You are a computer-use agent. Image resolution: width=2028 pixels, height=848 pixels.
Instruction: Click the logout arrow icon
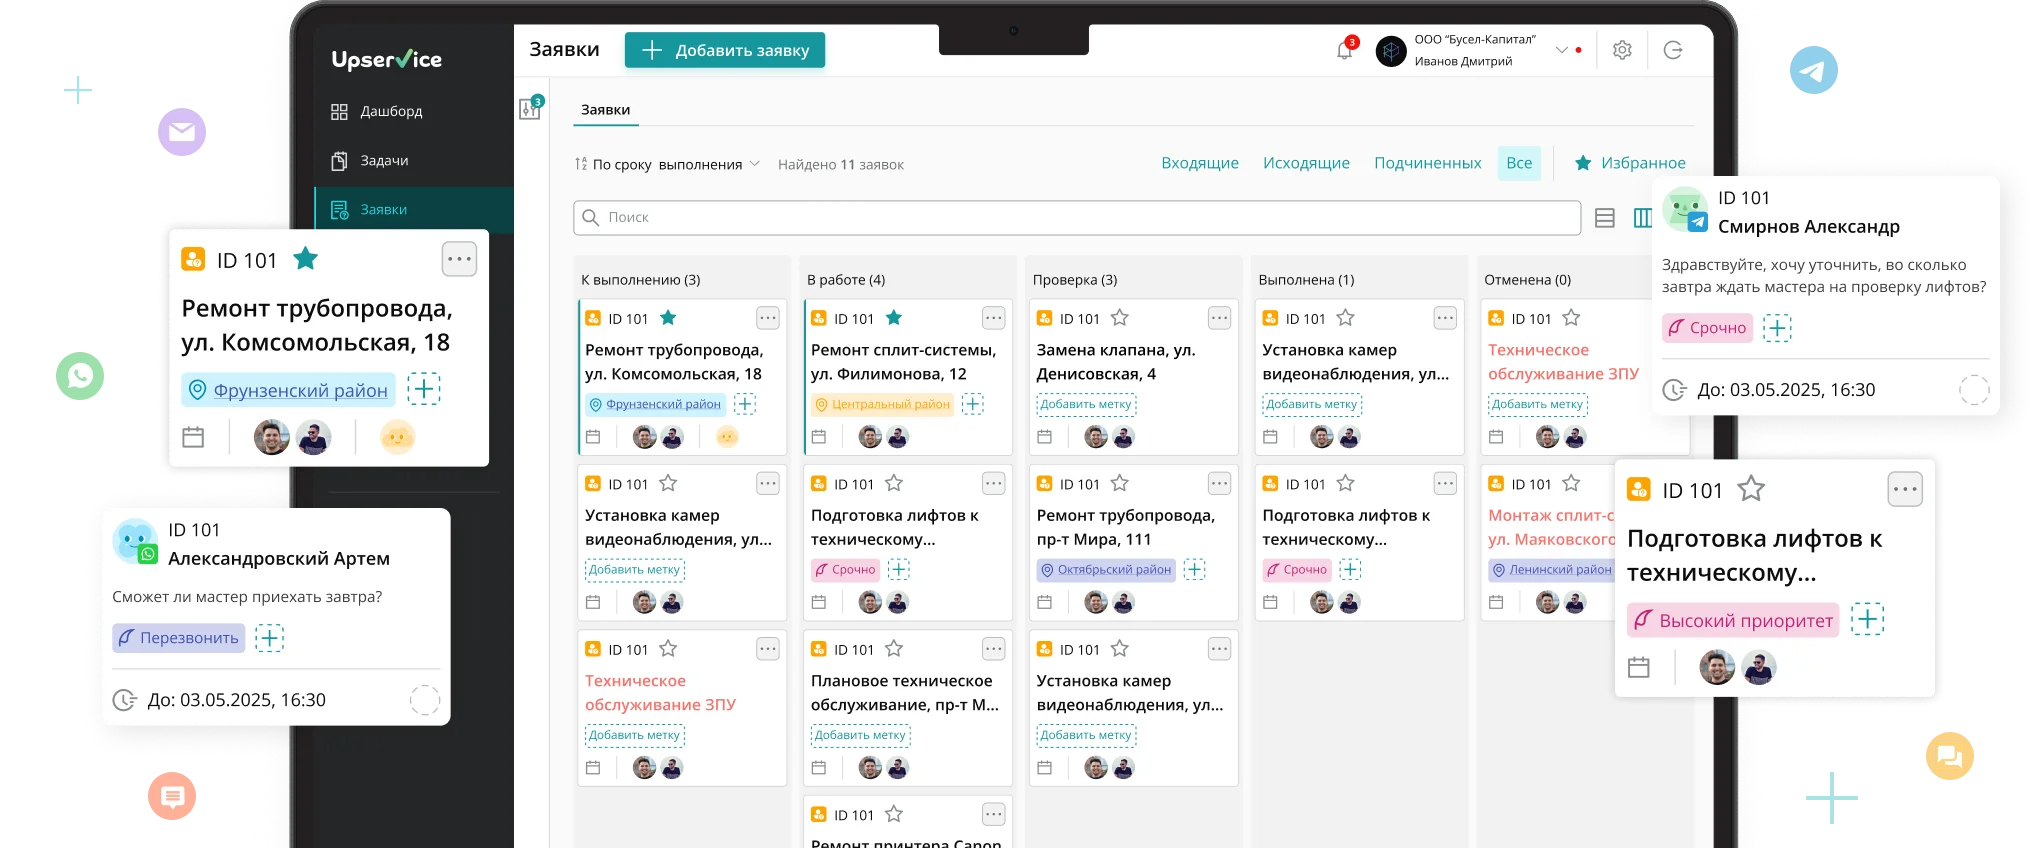click(1673, 50)
